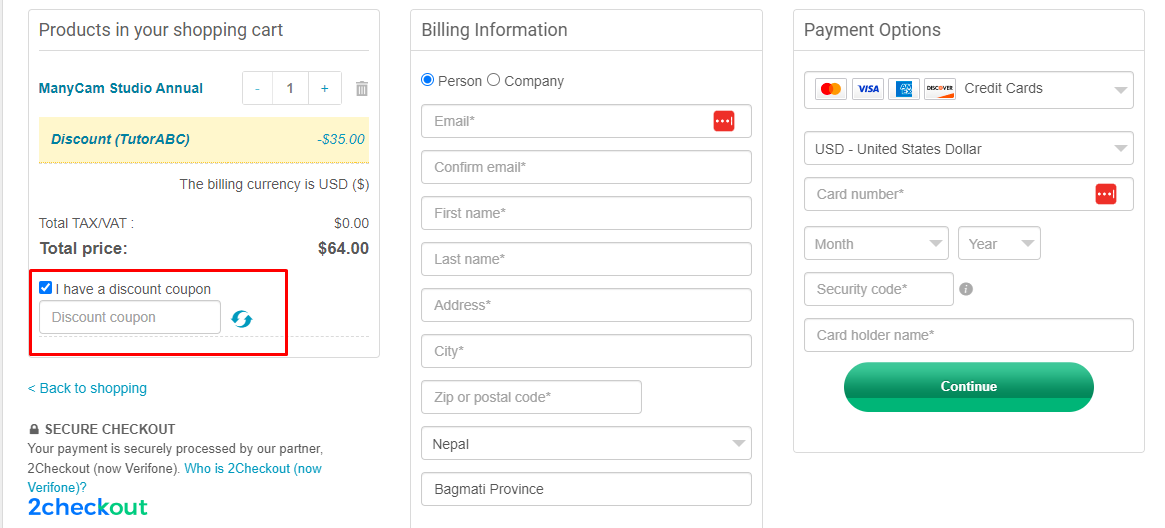Click 'The billing currency is USD ($)' text
This screenshot has height=528, width=1165.
coord(274,184)
